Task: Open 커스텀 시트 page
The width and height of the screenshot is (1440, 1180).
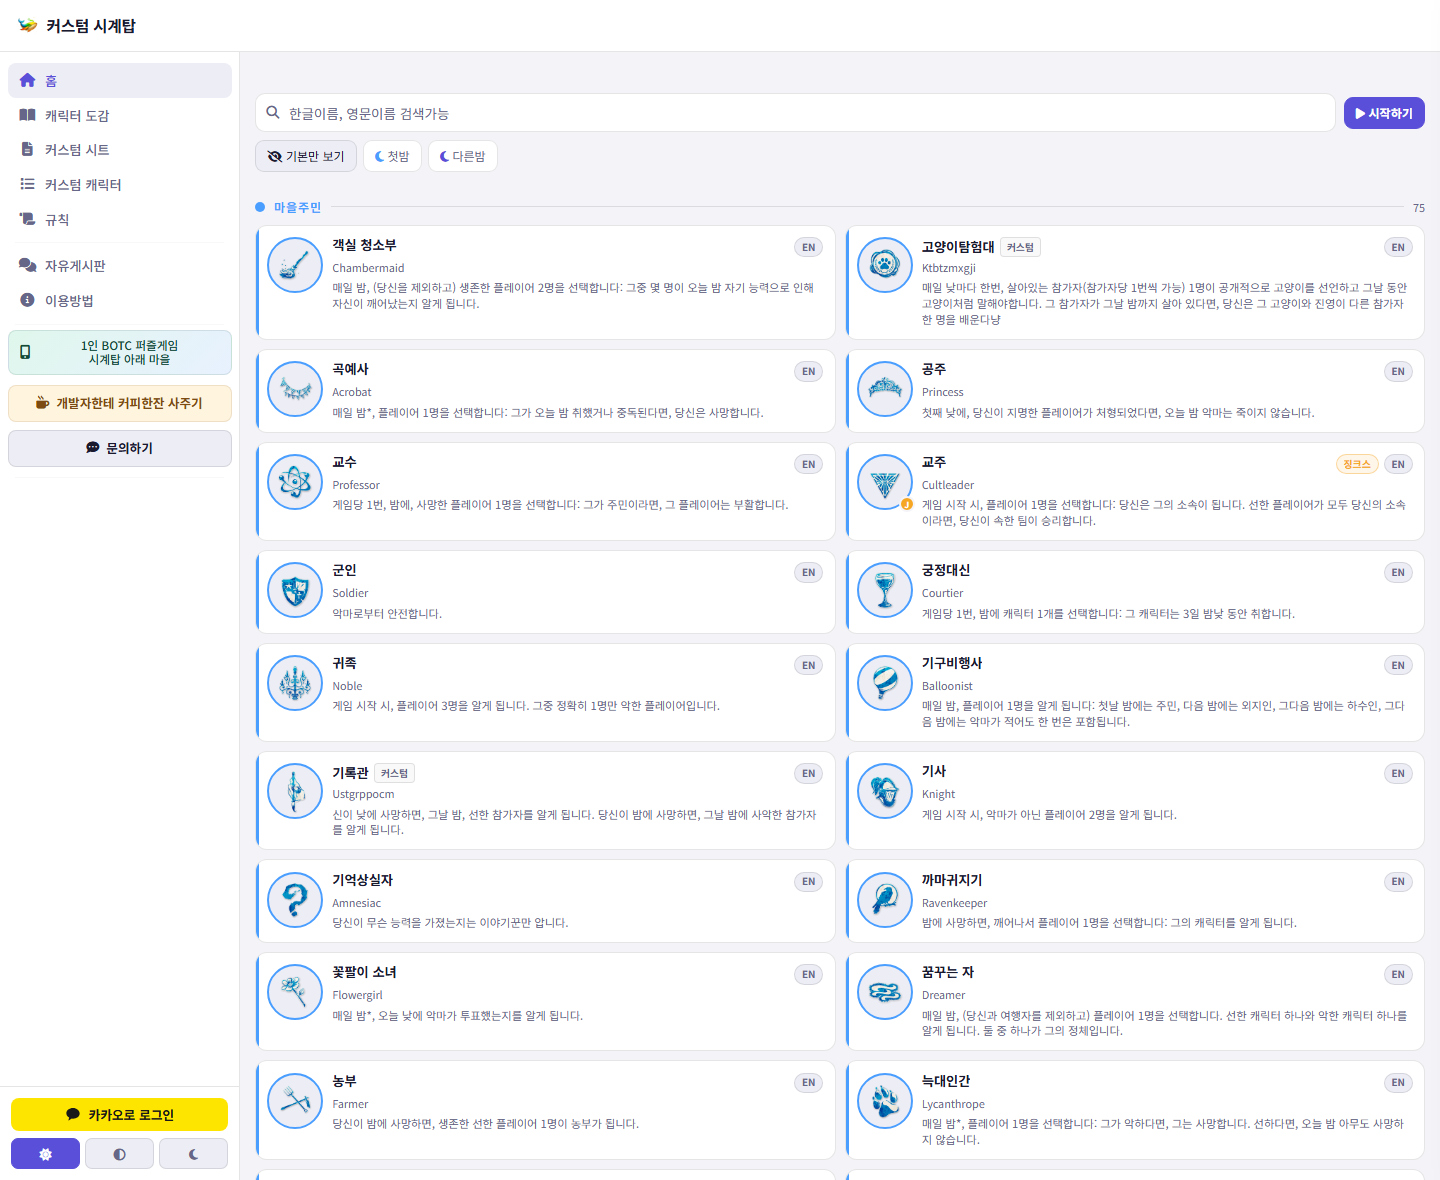Action: point(120,150)
